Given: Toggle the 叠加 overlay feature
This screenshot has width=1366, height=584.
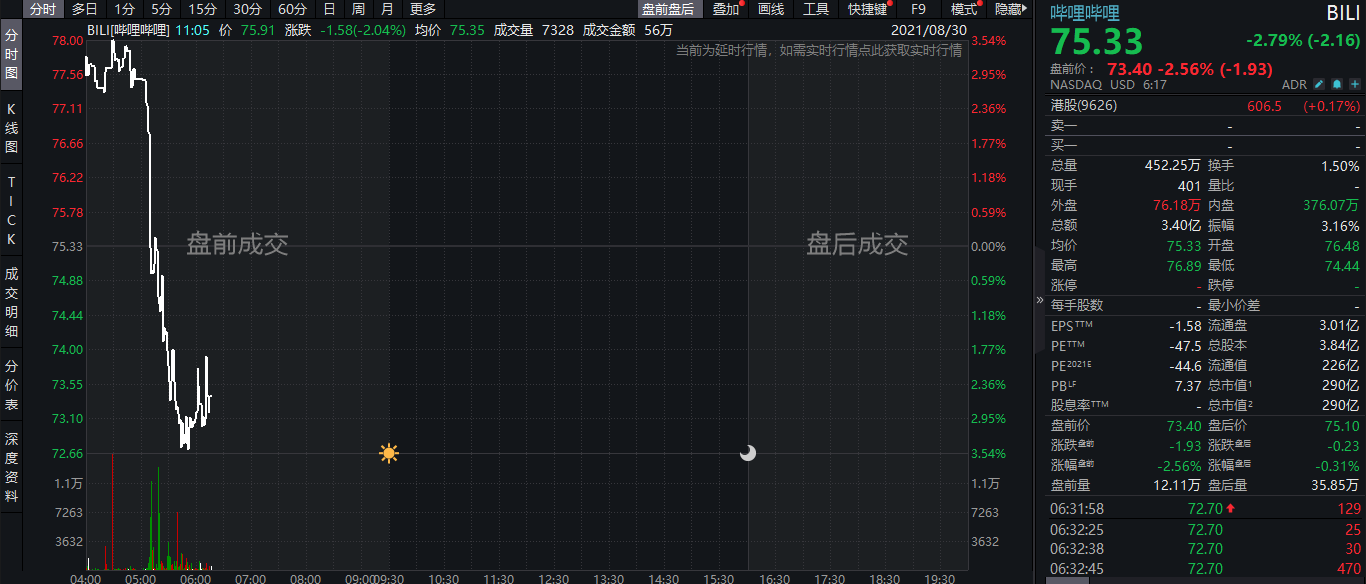Looking at the screenshot, I should coord(723,9).
